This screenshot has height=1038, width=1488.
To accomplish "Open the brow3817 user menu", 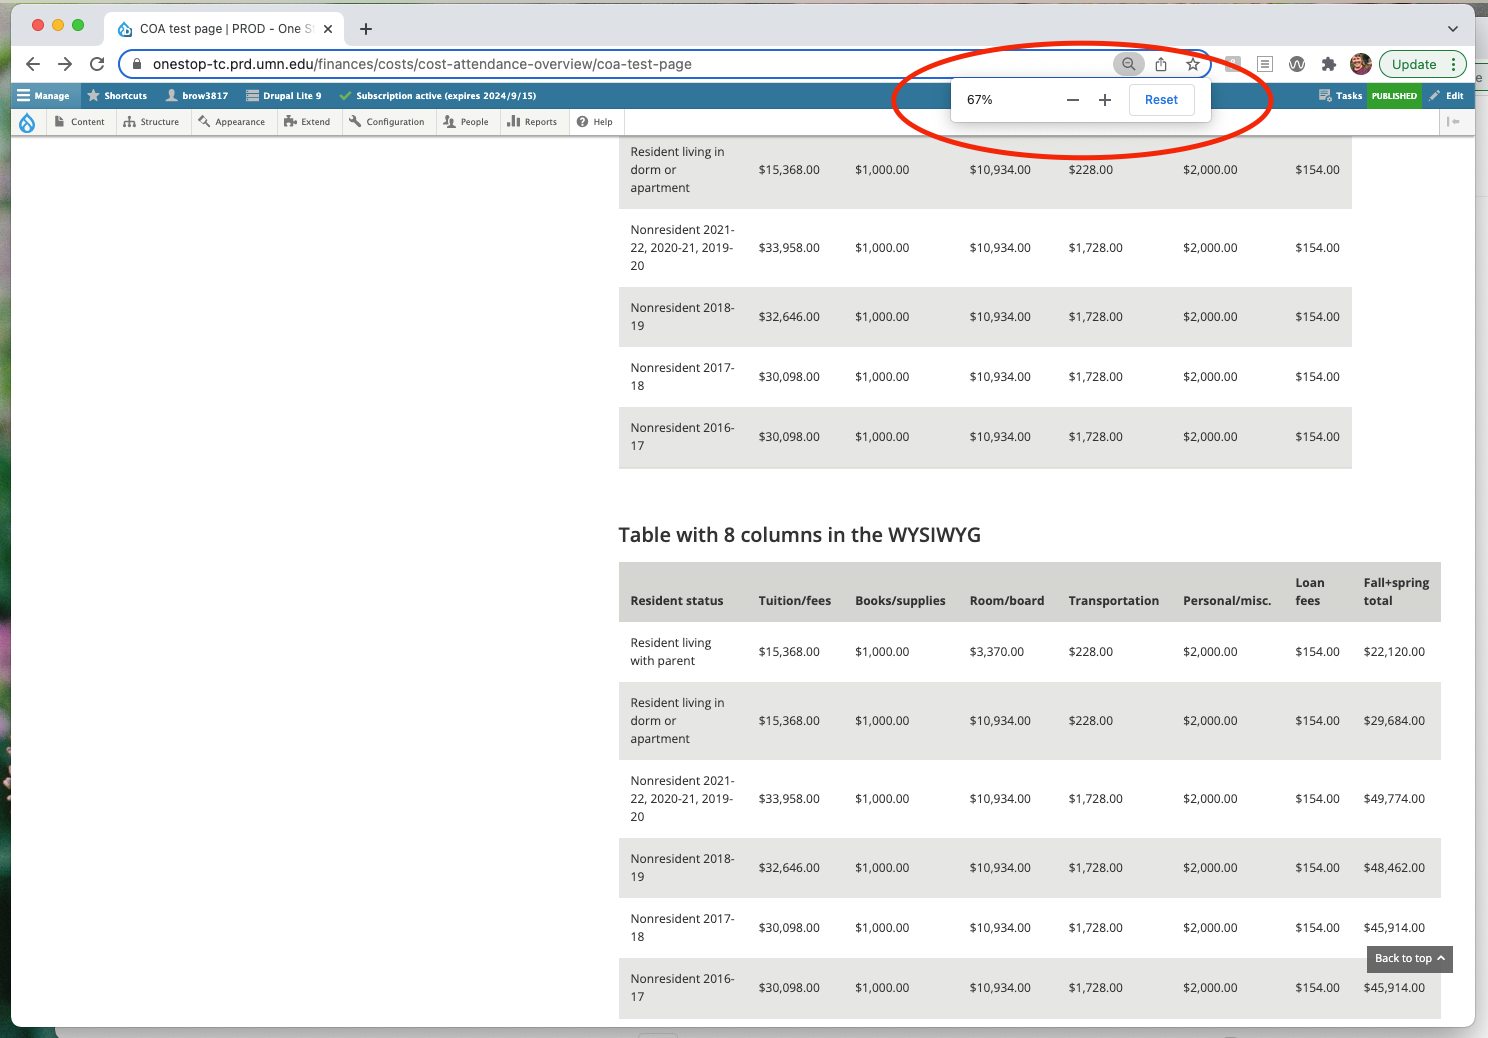I will (x=197, y=96).
